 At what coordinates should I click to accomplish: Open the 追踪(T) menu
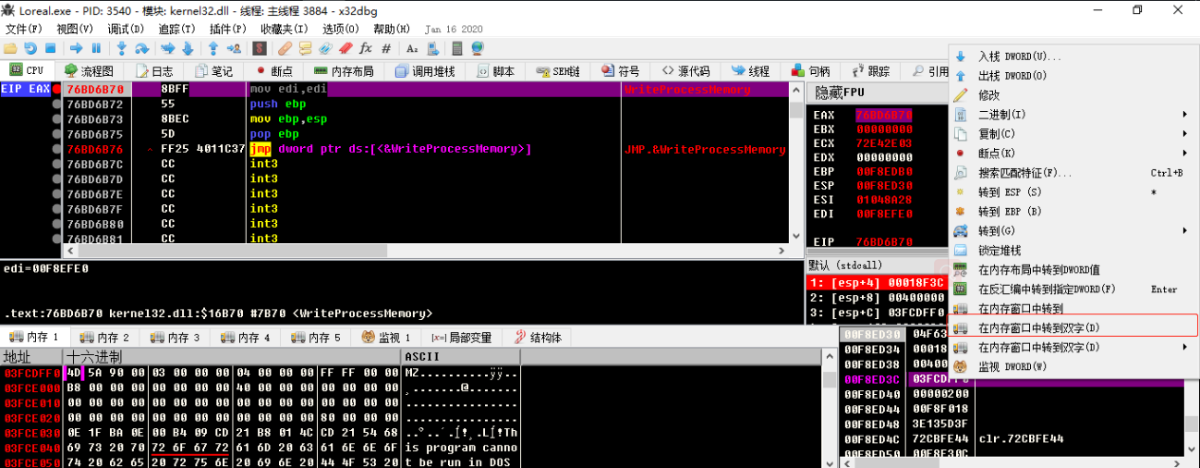click(x=177, y=29)
